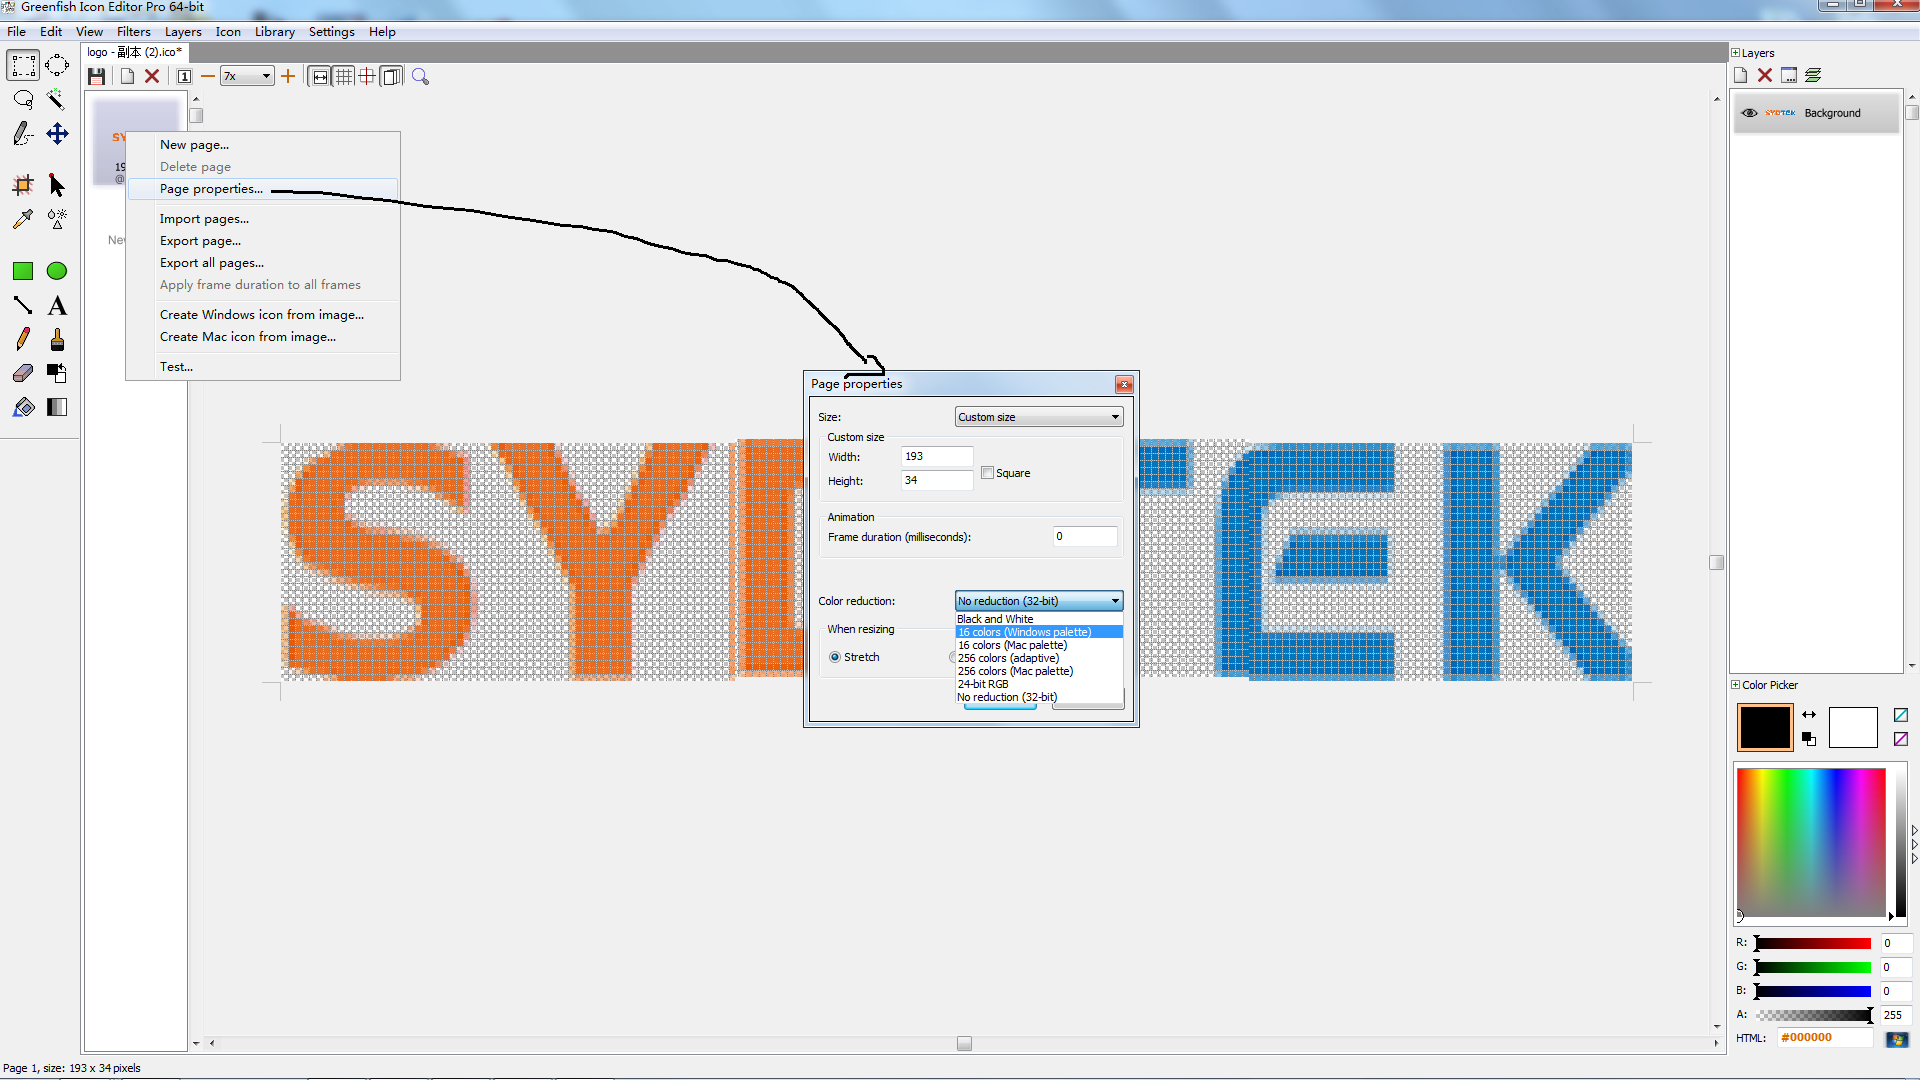Viewport: 1920px width, 1080px height.
Task: Select the line drawing tool
Action: pos(23,305)
